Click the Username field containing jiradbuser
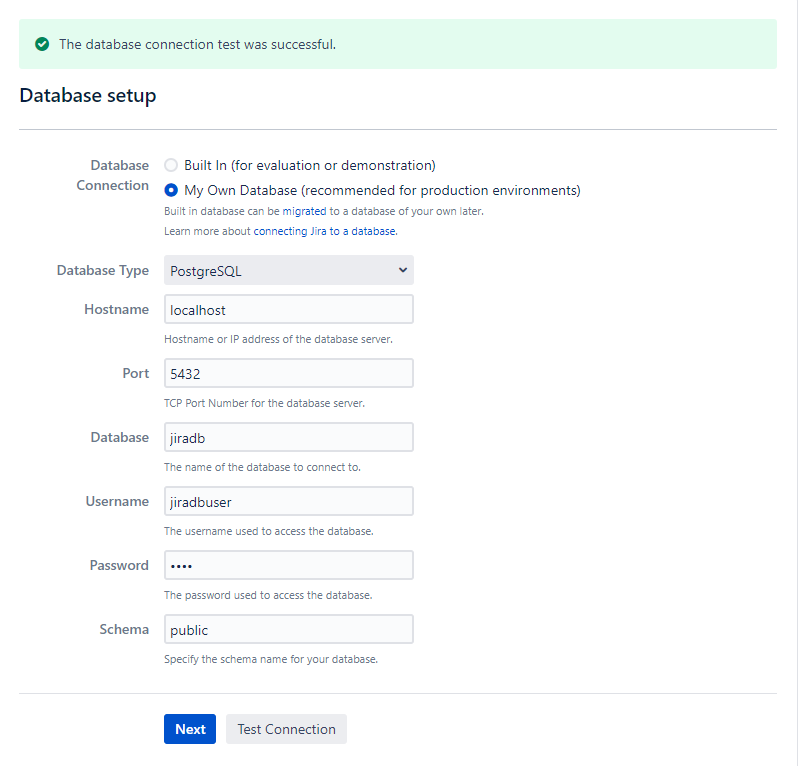Screen dimensions: 798x766 pos(289,502)
